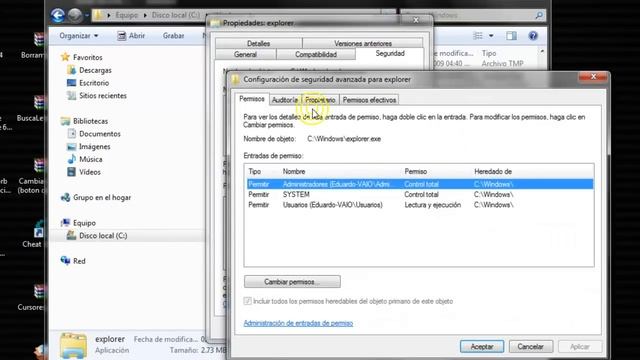The height and width of the screenshot is (360, 640).
Task: Click the Permiso column header
Action: point(416,172)
